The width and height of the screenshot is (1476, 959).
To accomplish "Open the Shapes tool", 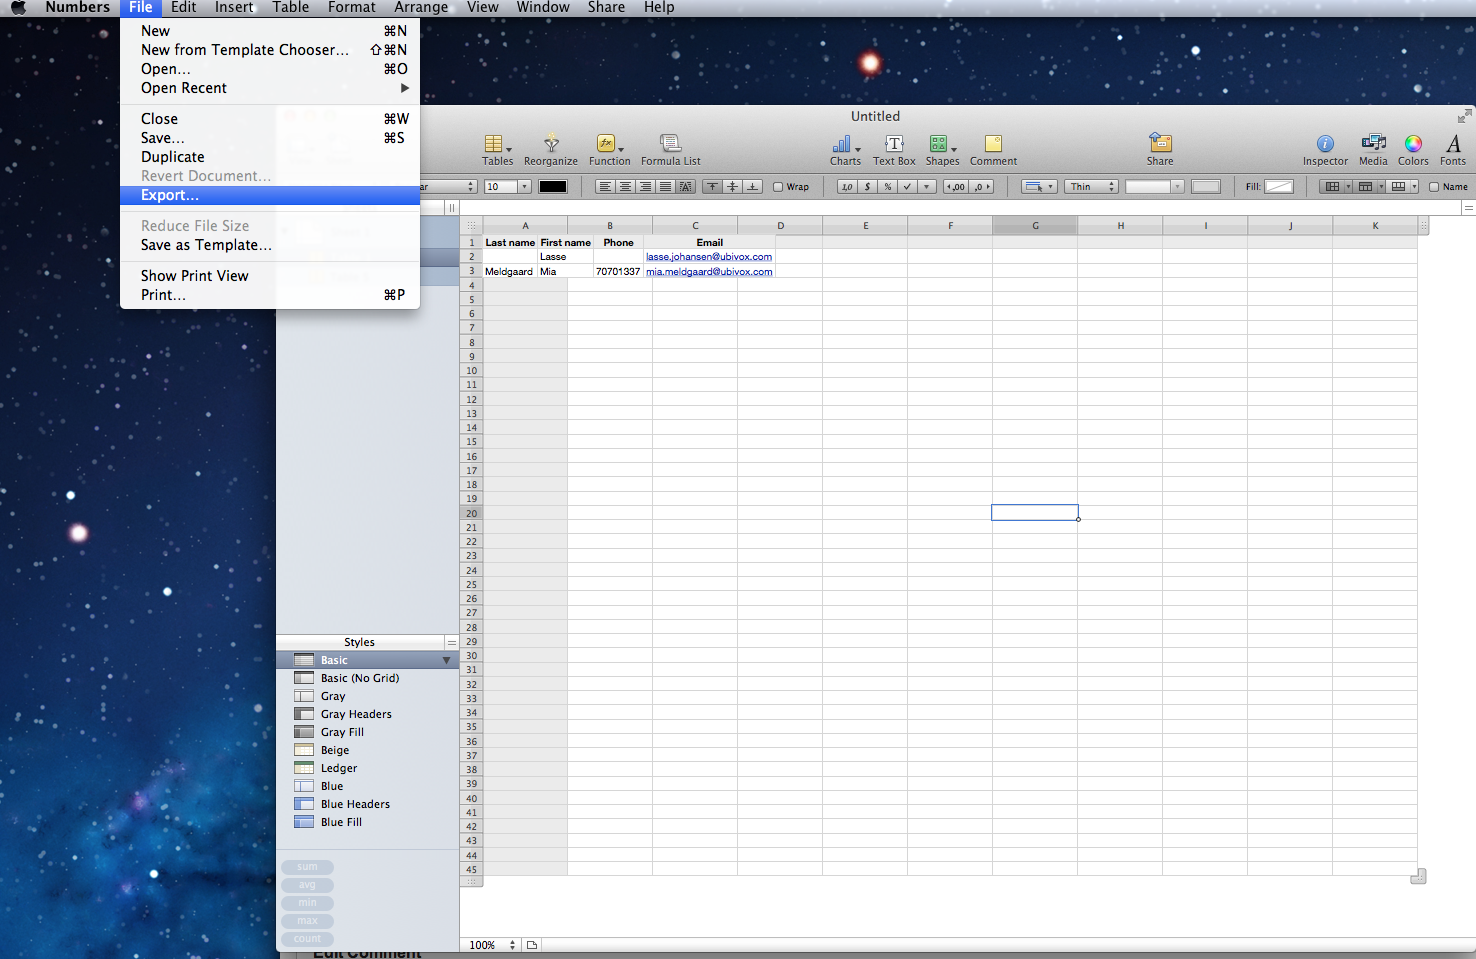I will [942, 150].
